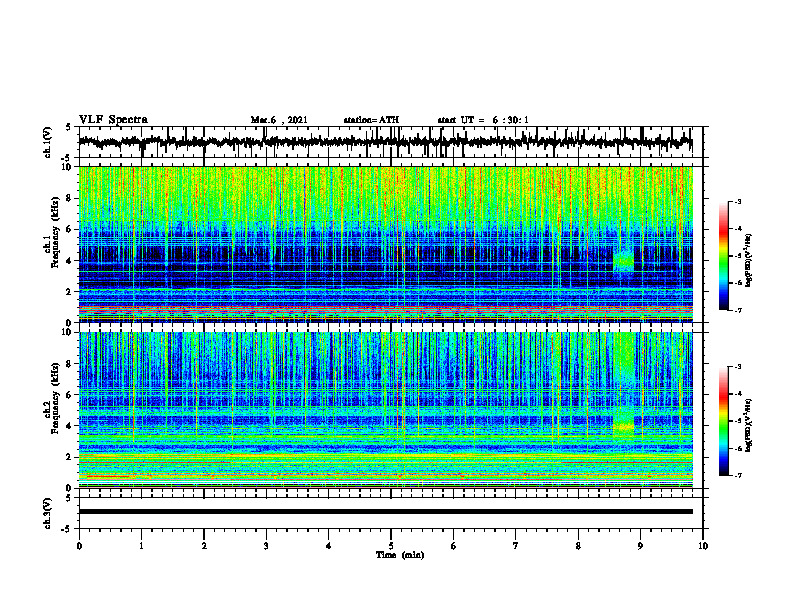Click the "4" kHz tick on ch.2 frequency axis

[x=69, y=426]
